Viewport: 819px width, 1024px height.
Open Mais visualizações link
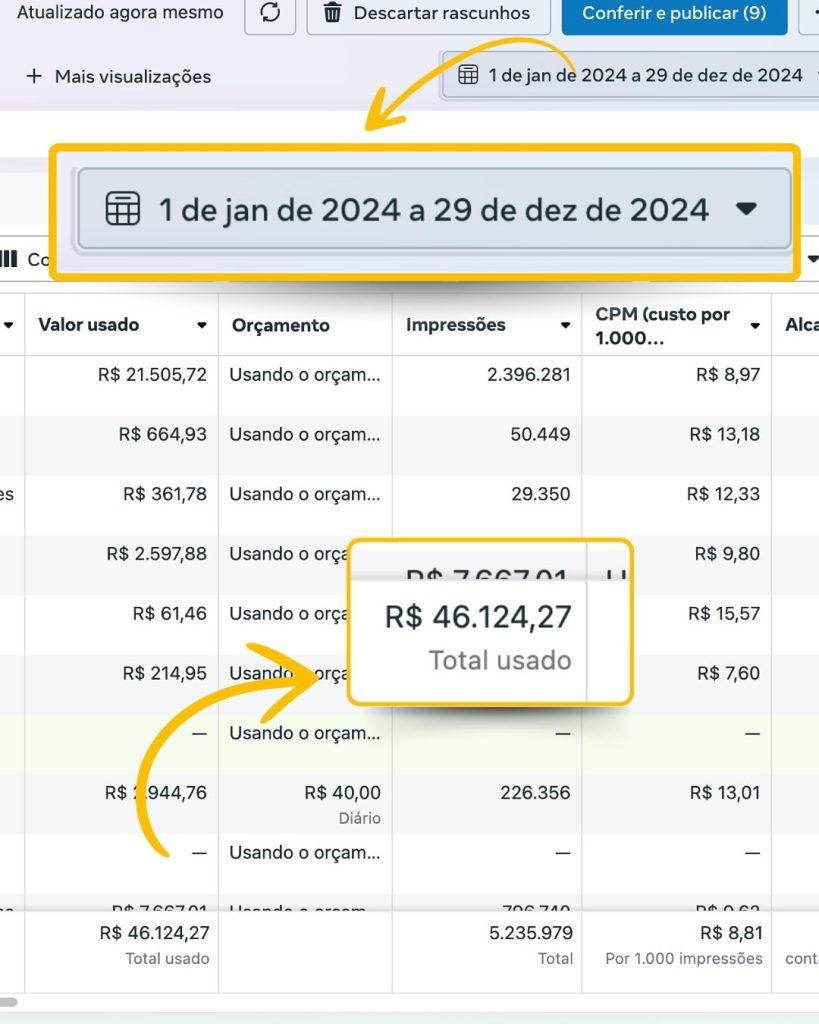click(x=132, y=76)
